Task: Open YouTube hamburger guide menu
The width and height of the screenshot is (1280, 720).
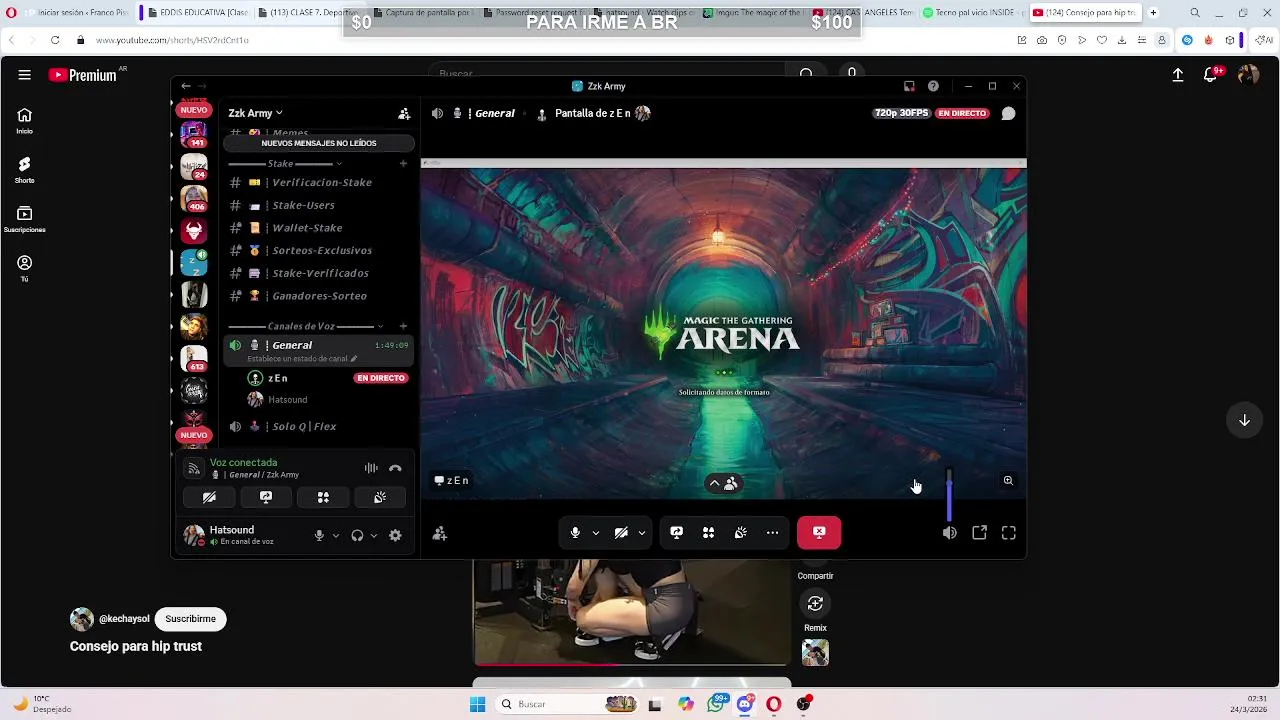Action: [24, 75]
